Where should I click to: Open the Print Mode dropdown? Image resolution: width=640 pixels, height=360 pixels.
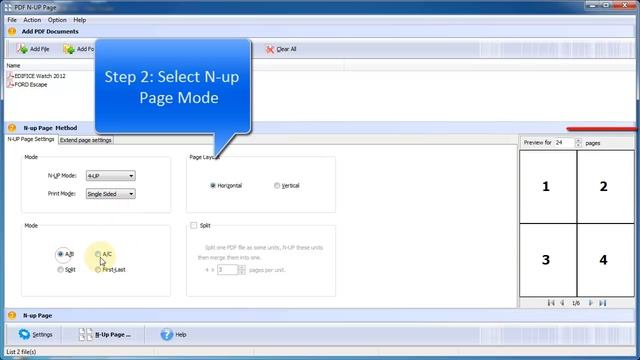(111, 194)
